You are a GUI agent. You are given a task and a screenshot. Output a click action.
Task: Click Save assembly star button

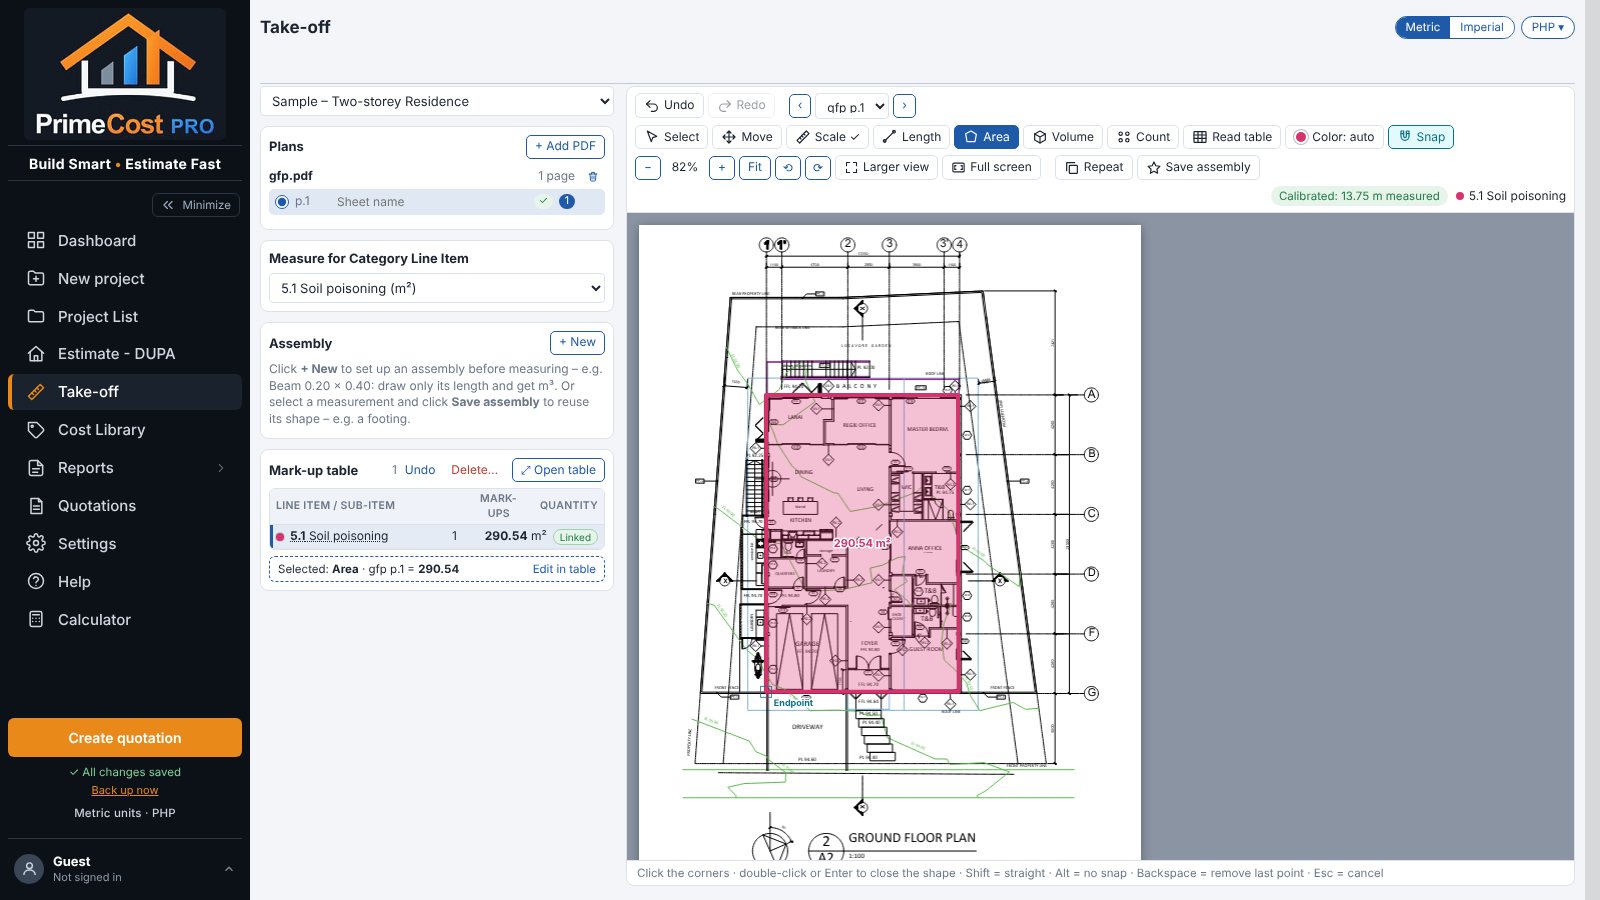pos(1198,167)
